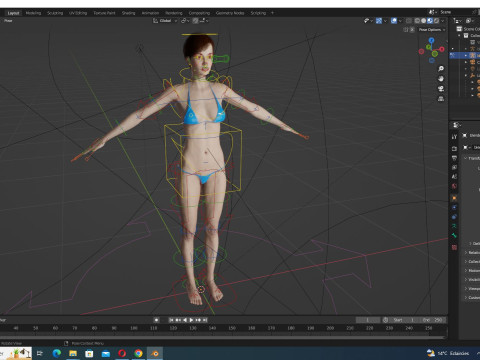Switch to the Modeling workspace tab
The image size is (480, 360).
pos(33,13)
